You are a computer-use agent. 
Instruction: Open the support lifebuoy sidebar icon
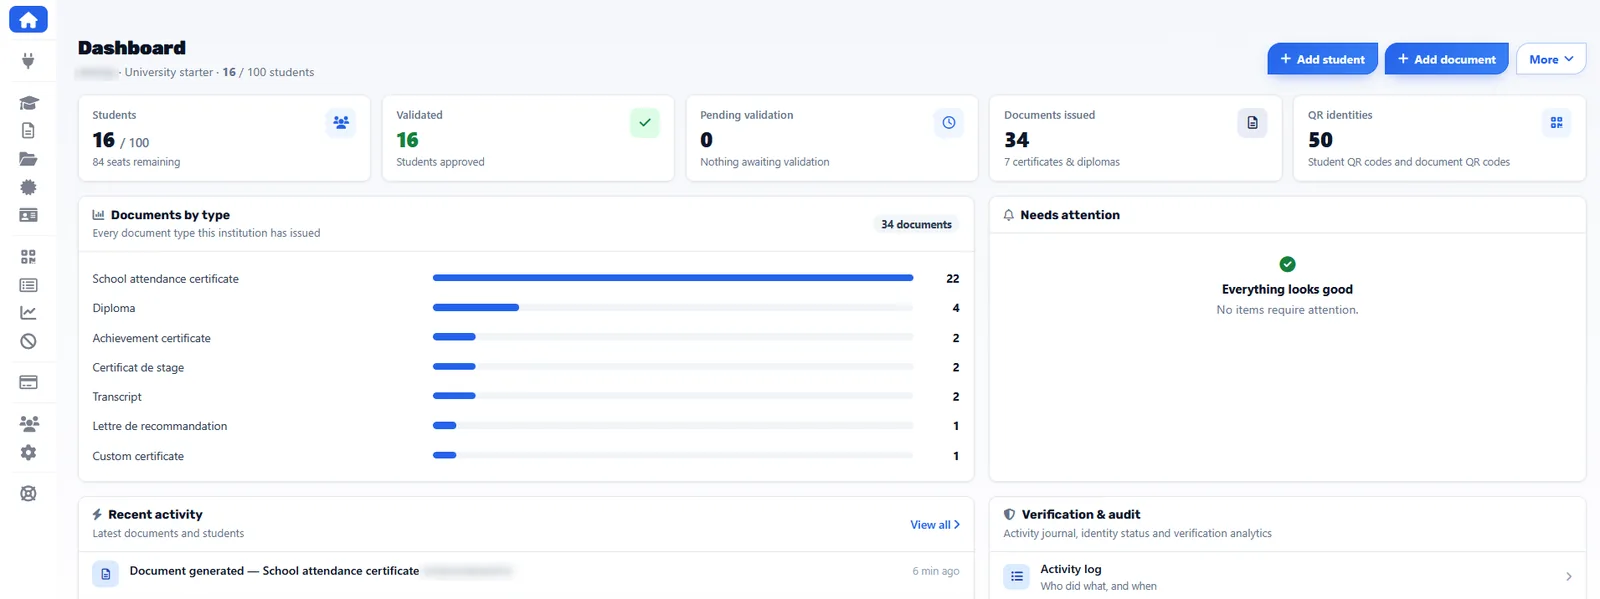[x=28, y=493]
